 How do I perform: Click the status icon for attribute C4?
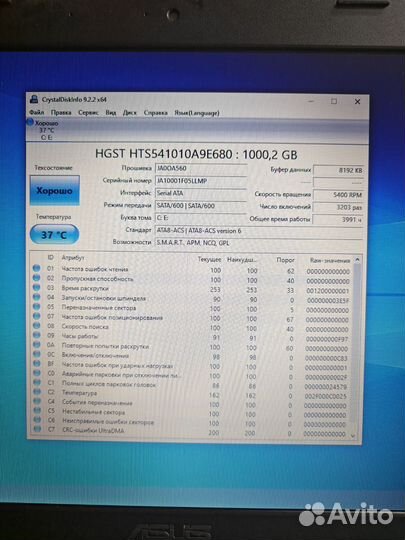[x=37, y=401]
